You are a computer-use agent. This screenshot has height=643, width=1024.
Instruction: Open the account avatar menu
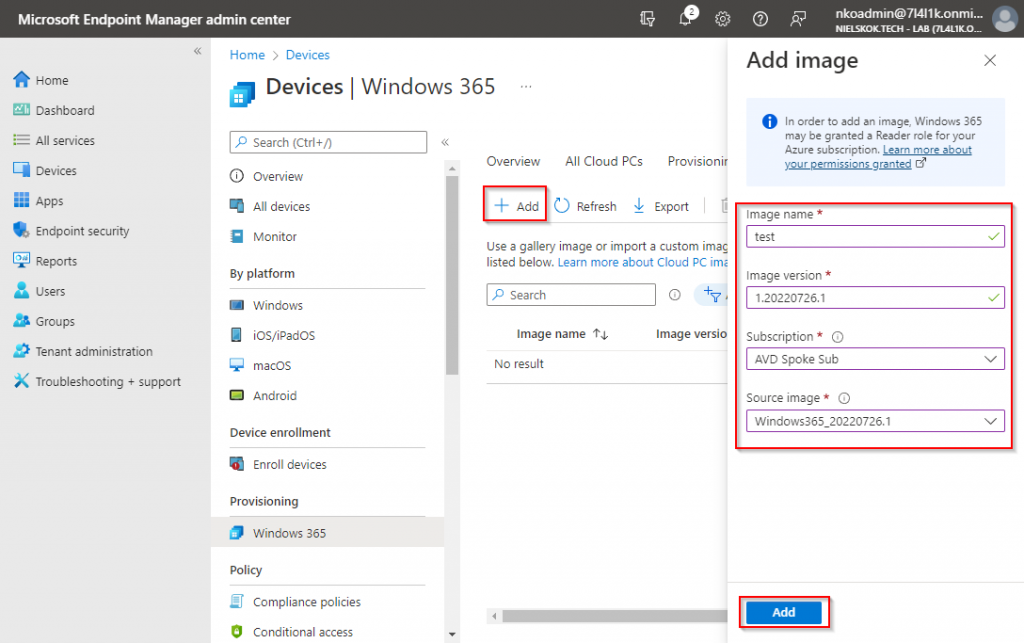point(1004,18)
